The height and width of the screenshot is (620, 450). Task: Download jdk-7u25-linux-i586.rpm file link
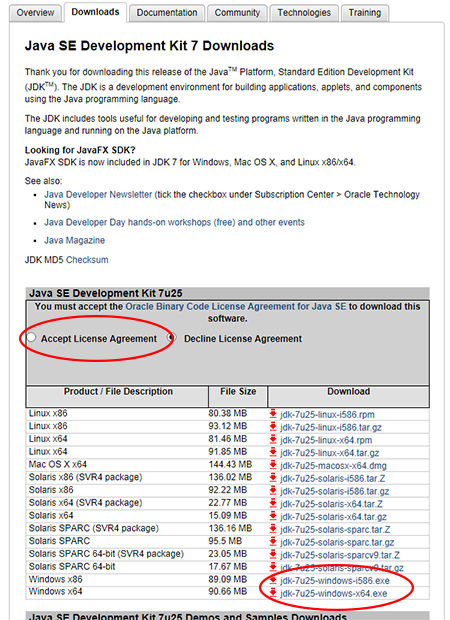327,414
